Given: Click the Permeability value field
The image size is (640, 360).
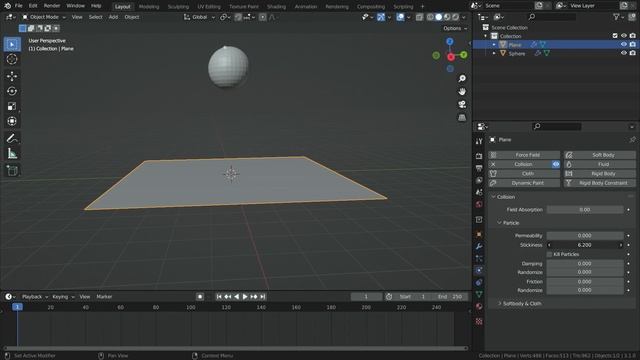Looking at the screenshot, I should 585,236.
